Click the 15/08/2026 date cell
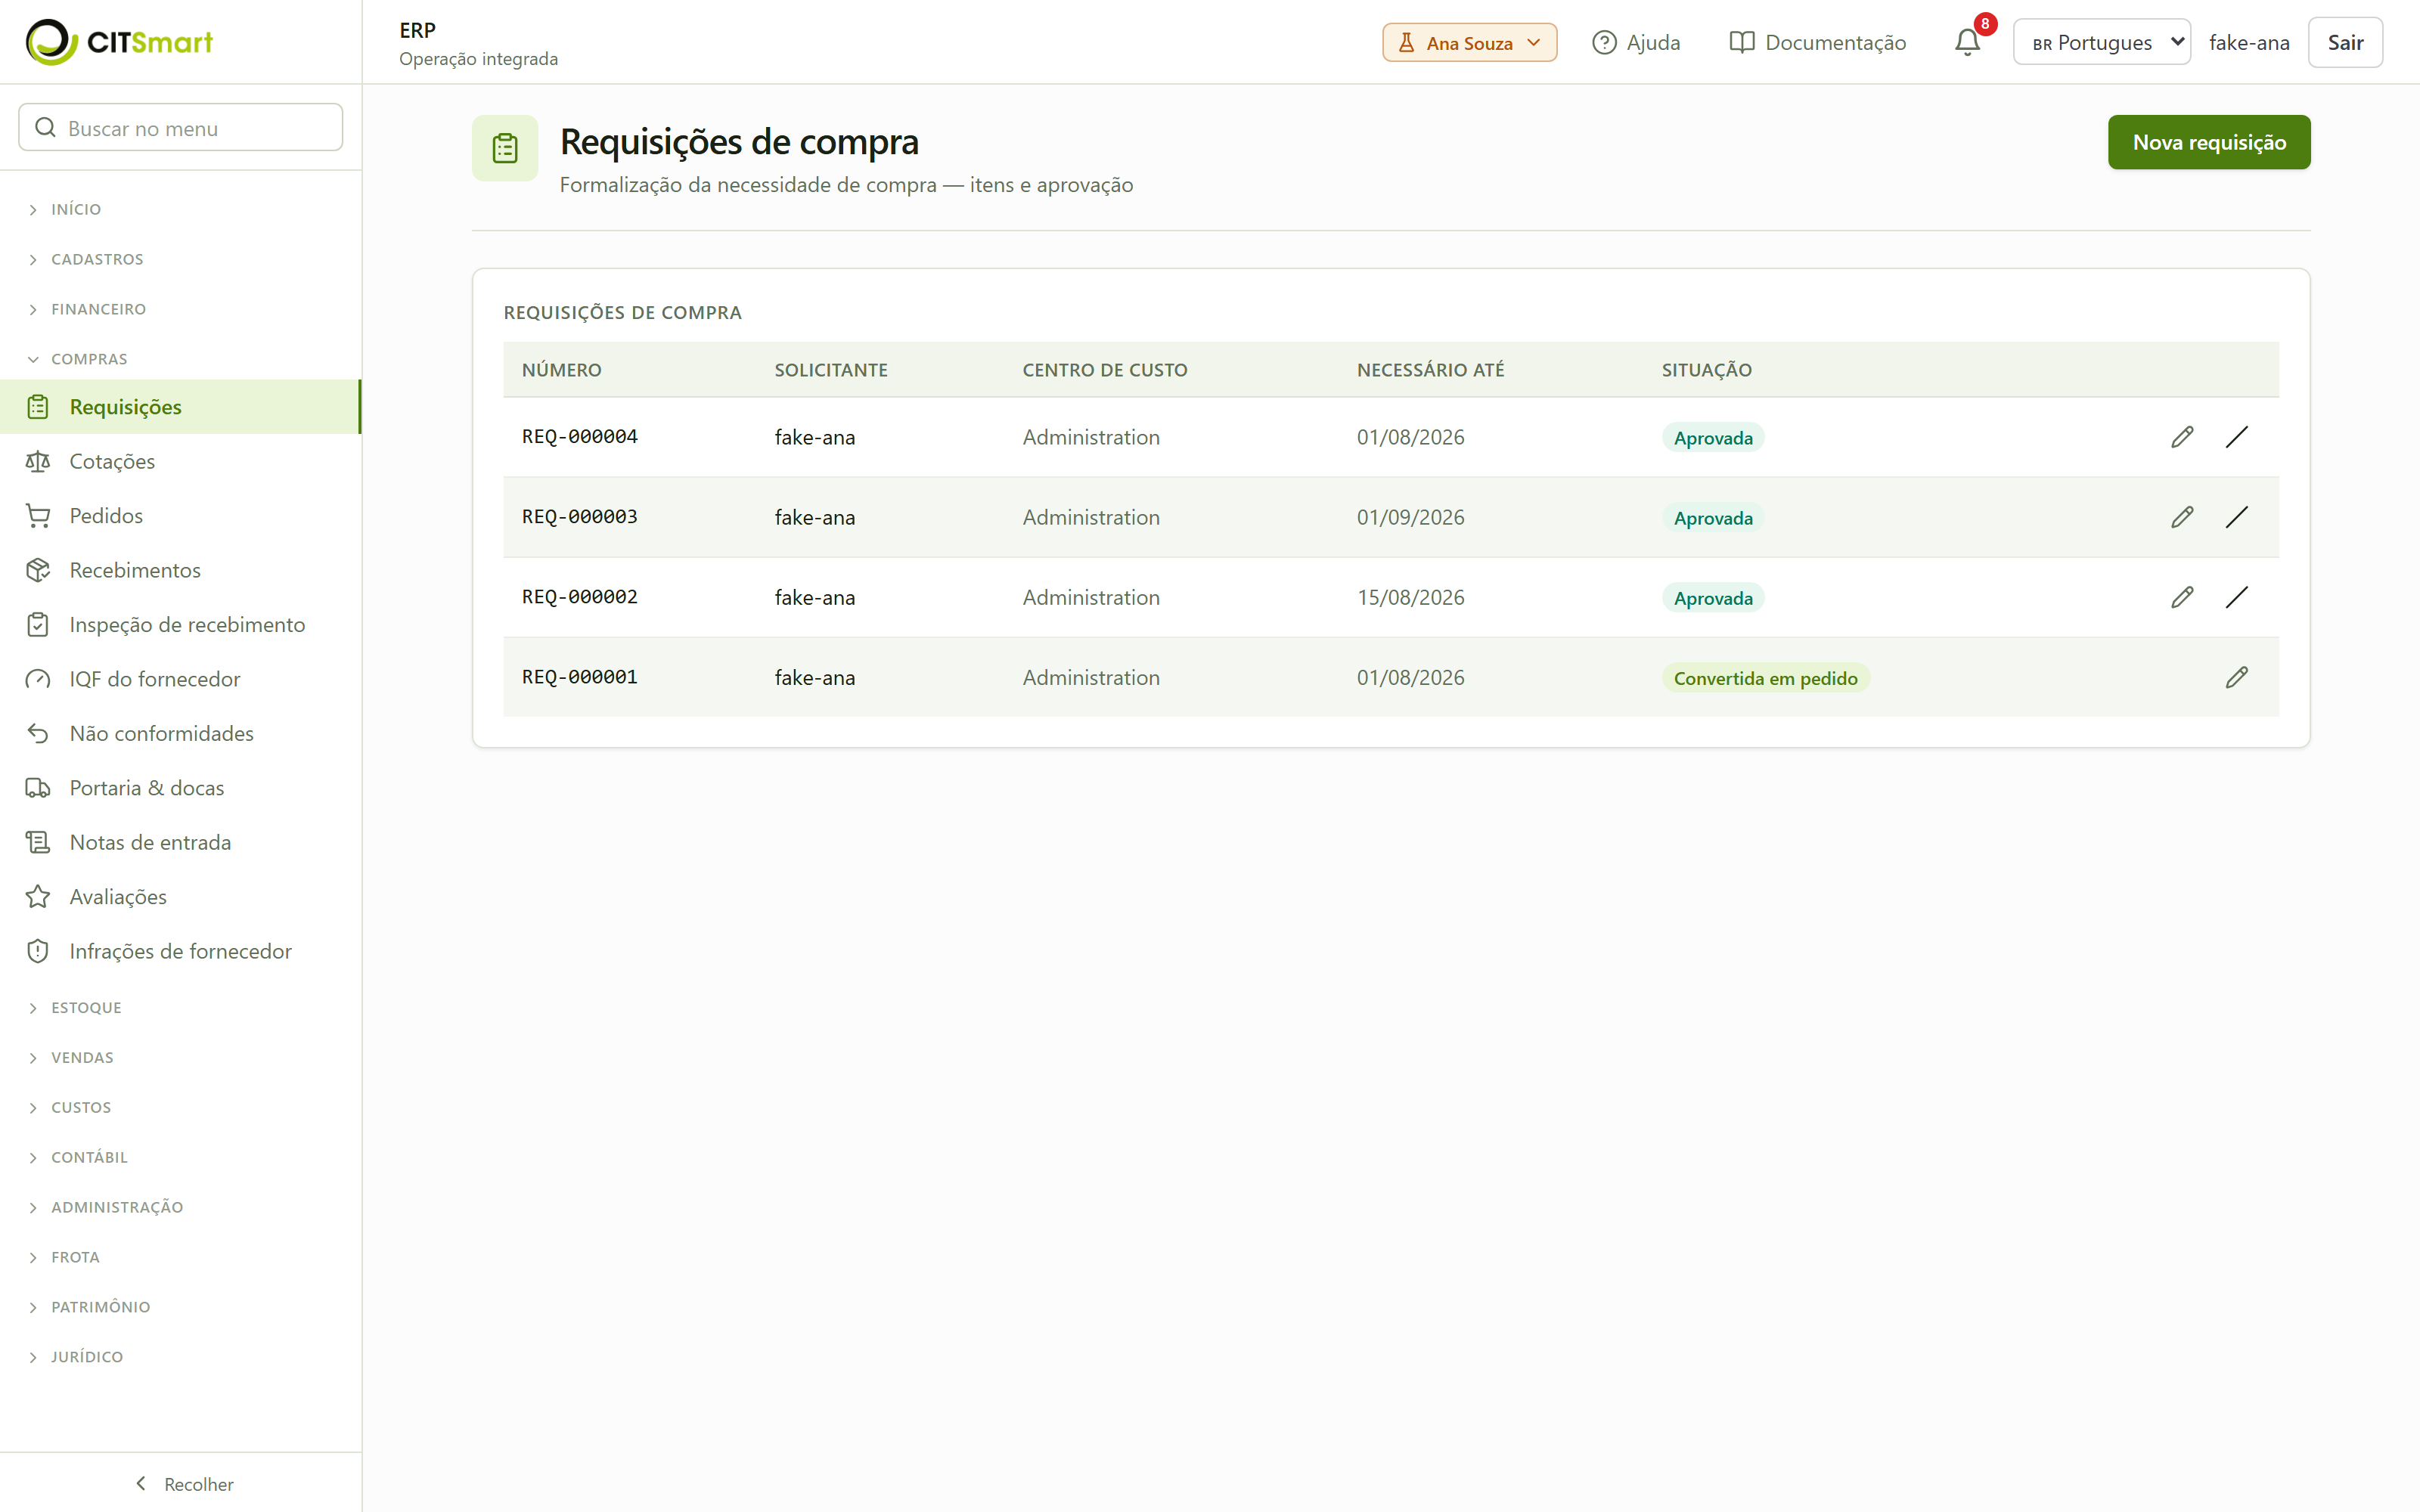Screen dimensions: 2420x1512 (1410, 597)
